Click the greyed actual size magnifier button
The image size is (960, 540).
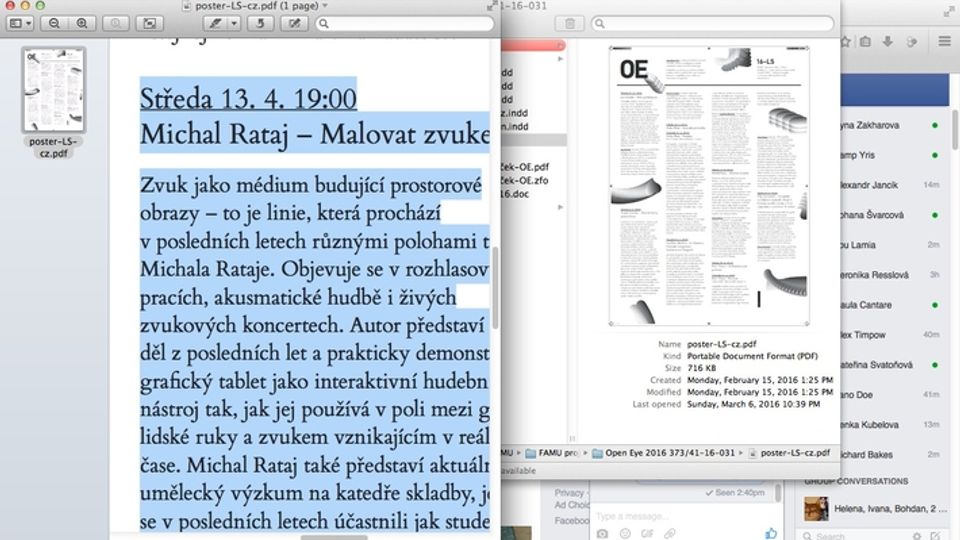115,23
